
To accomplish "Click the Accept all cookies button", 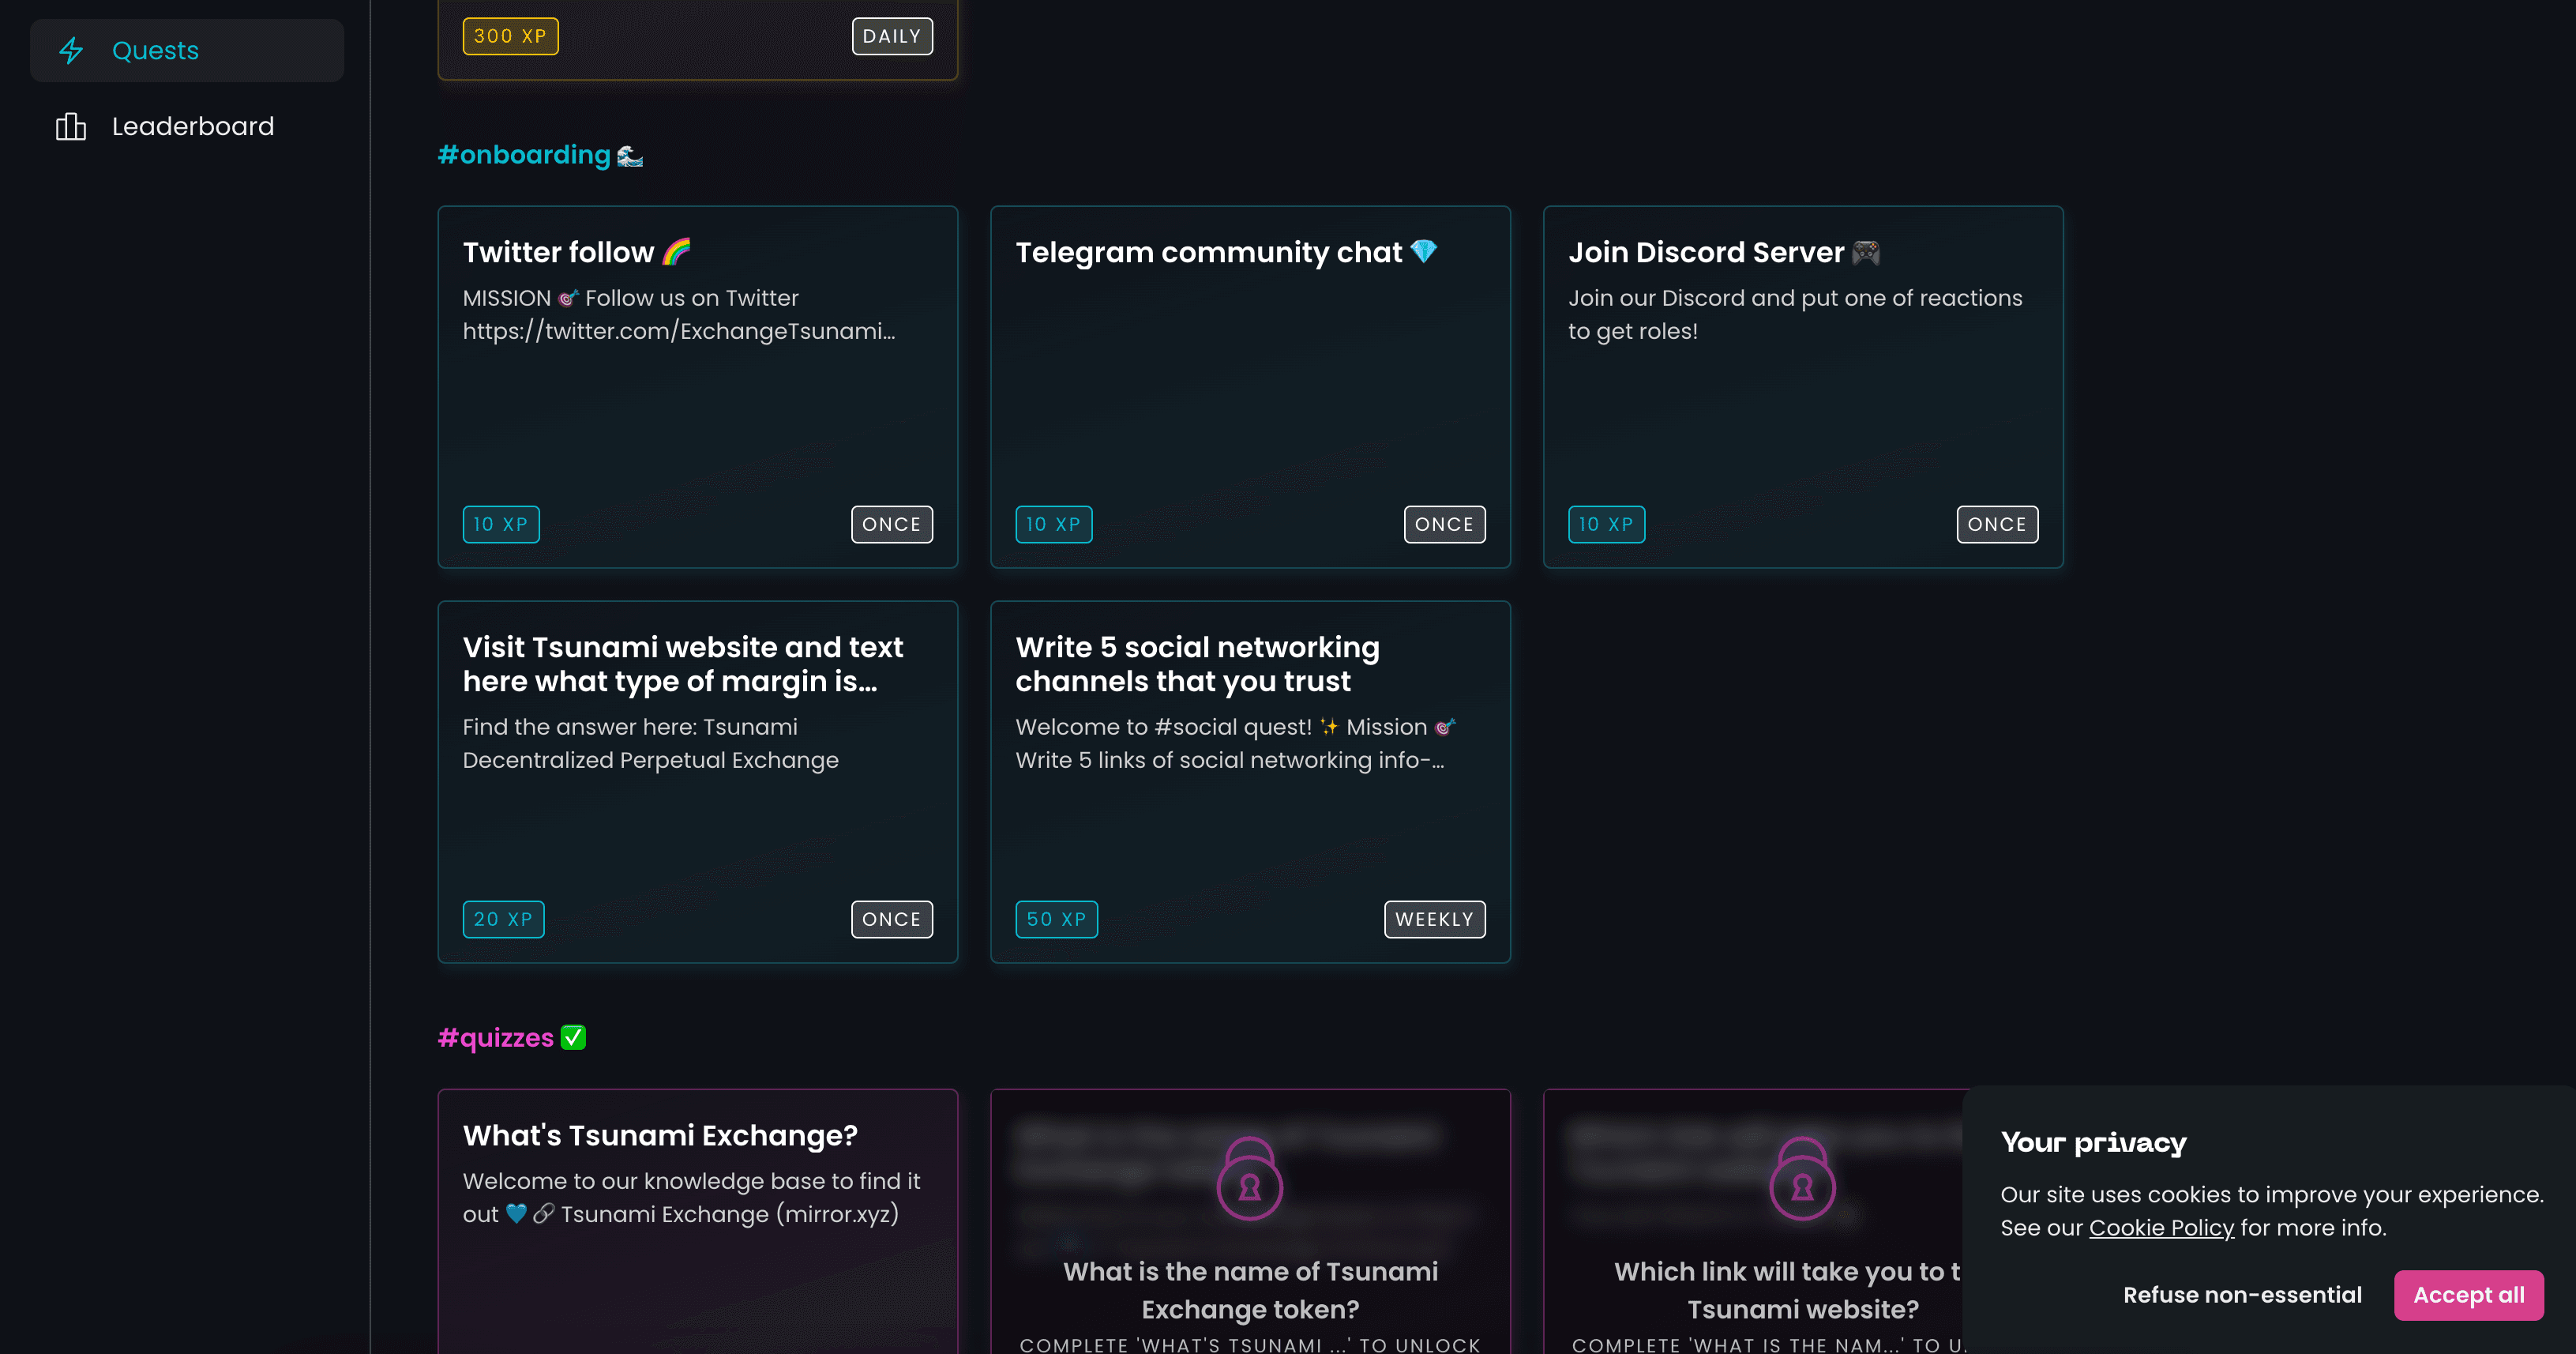I will click(x=2469, y=1295).
